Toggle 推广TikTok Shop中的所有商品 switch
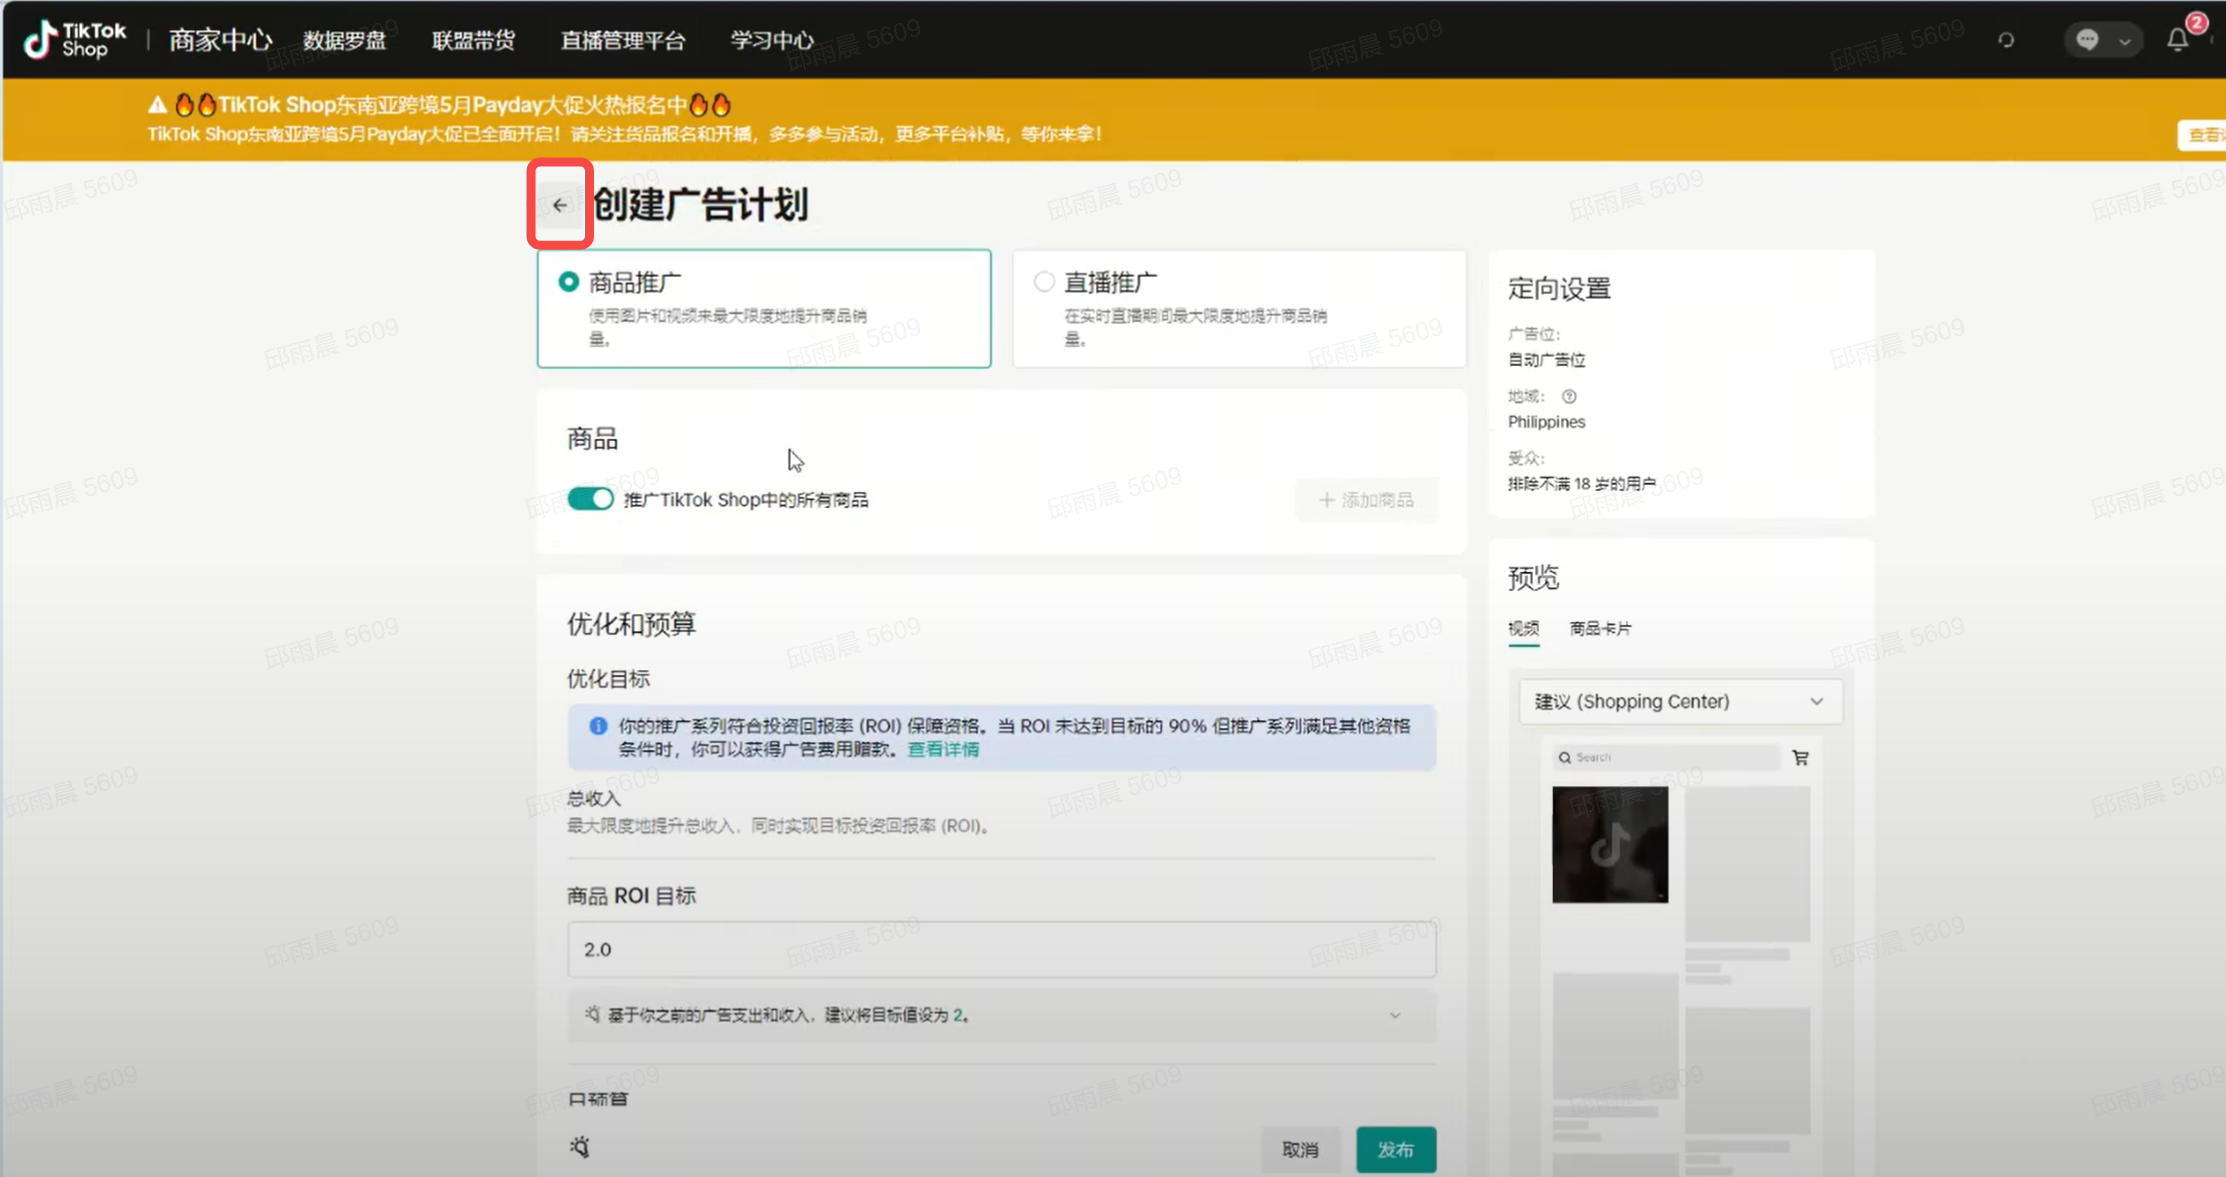Viewport: 2226px width, 1177px height. (590, 499)
